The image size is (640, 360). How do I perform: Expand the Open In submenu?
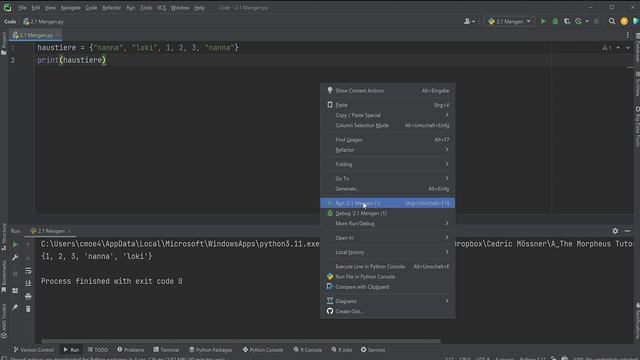387,238
